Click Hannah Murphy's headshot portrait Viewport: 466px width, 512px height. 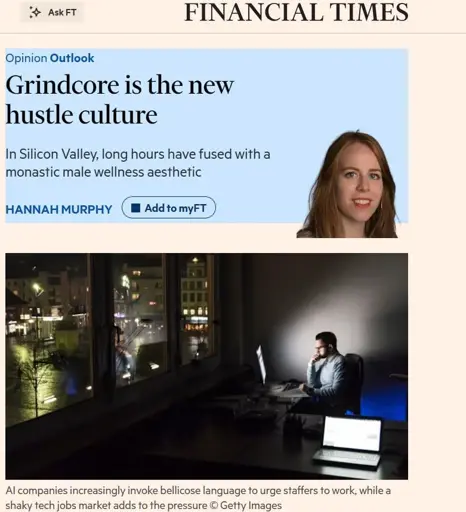tap(348, 184)
